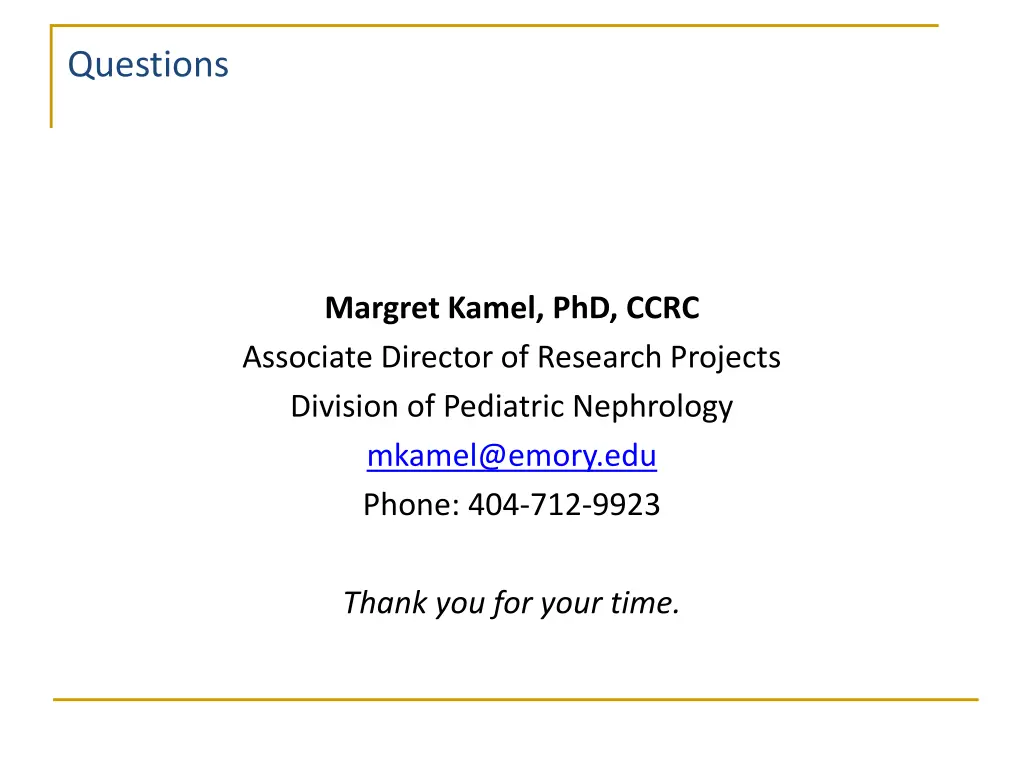Select the word "Associate" in the job title

click(x=308, y=357)
